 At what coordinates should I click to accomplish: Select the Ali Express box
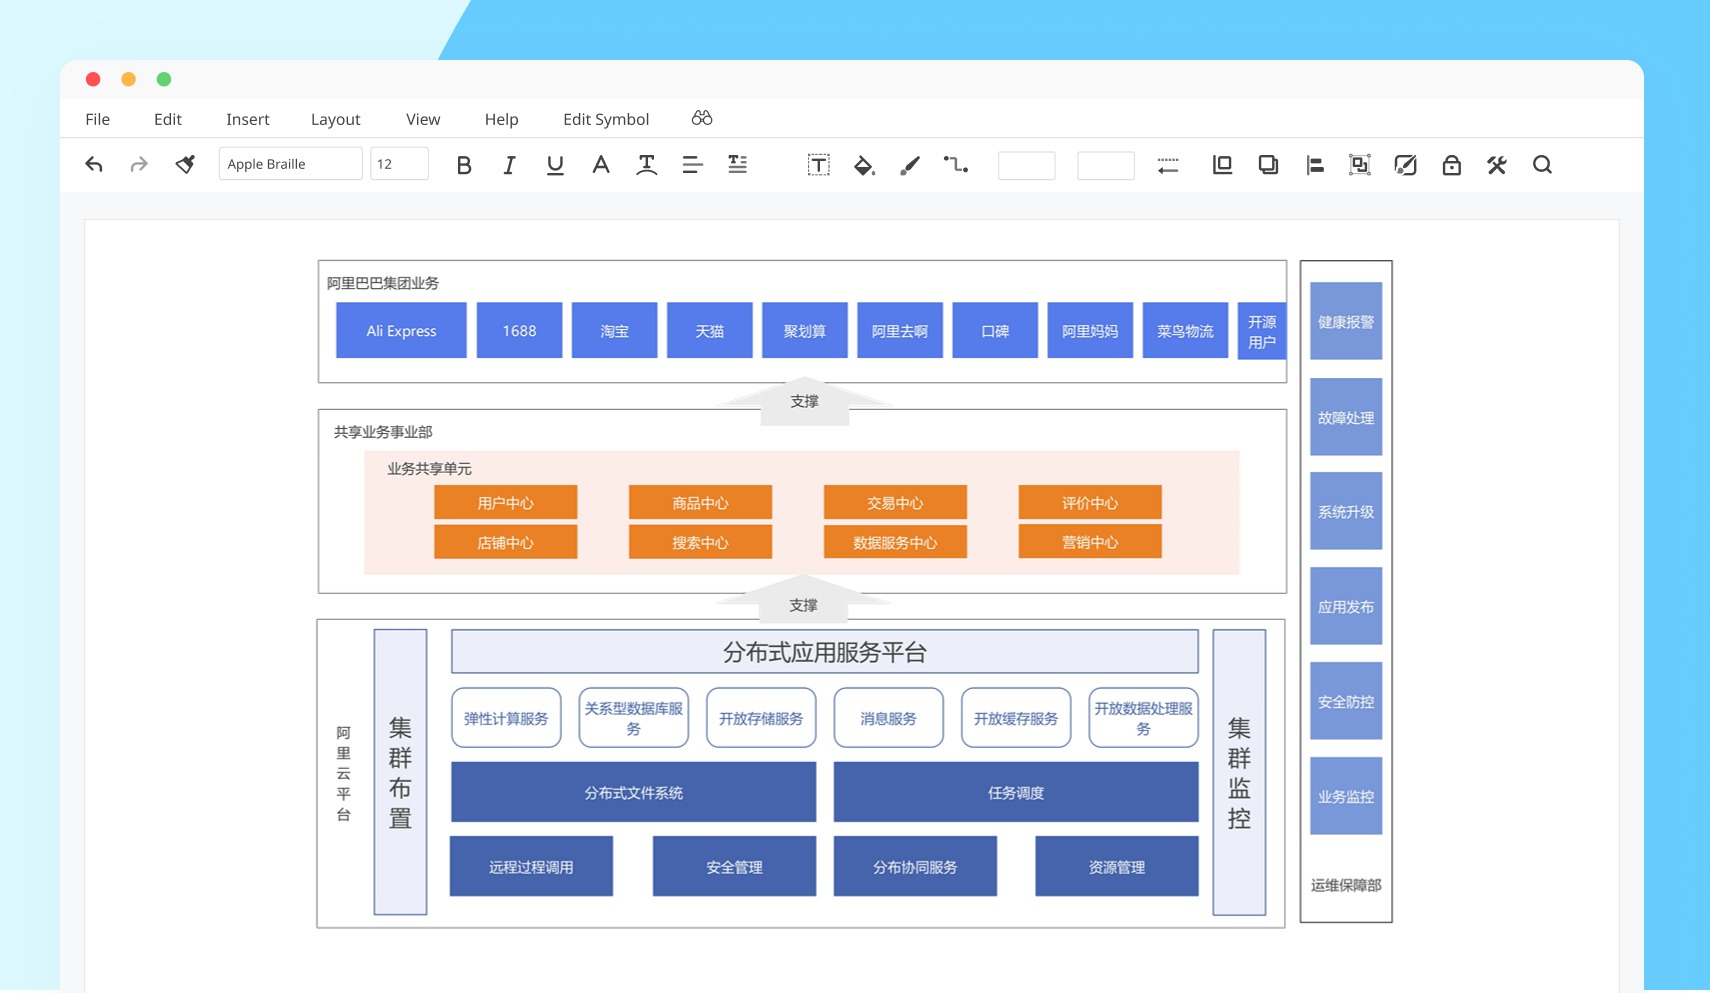(x=401, y=330)
